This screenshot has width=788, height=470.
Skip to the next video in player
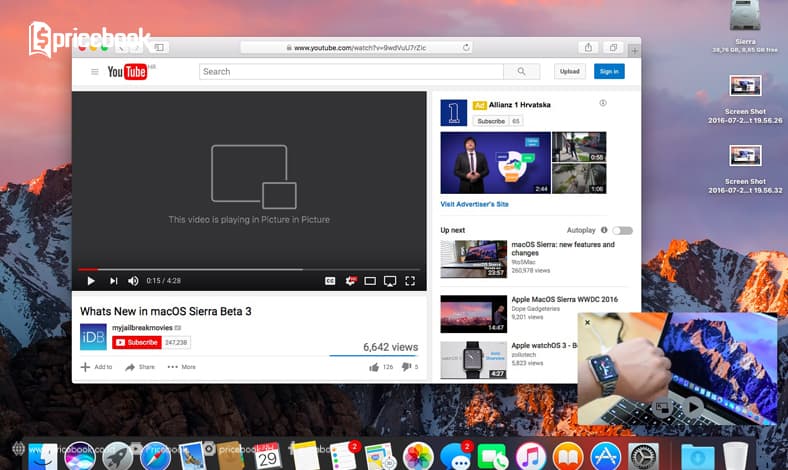coord(114,281)
